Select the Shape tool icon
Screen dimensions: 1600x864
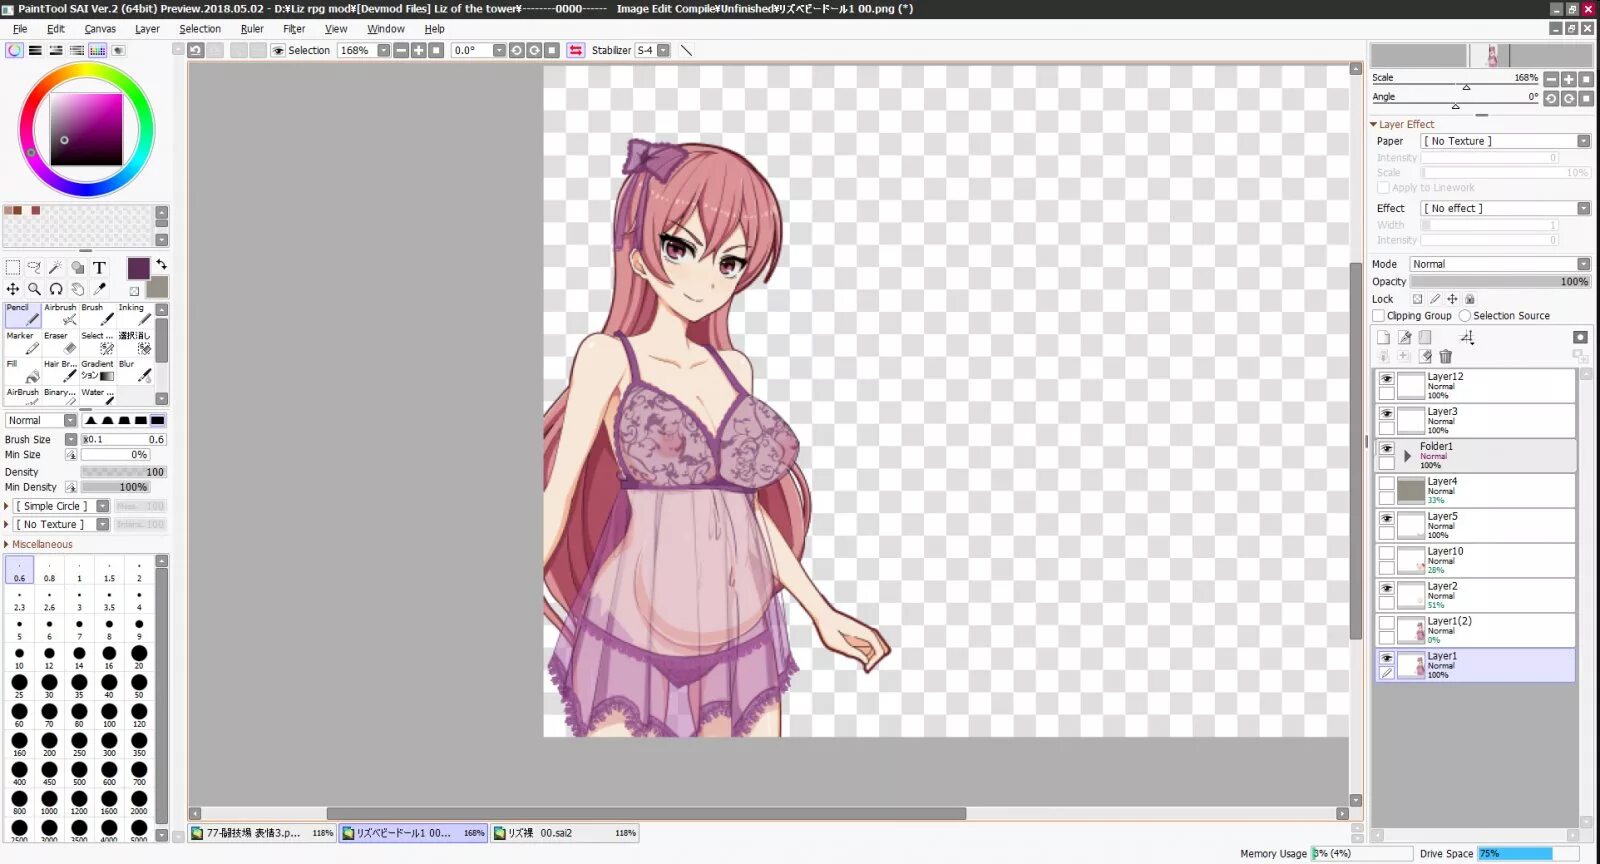77,267
